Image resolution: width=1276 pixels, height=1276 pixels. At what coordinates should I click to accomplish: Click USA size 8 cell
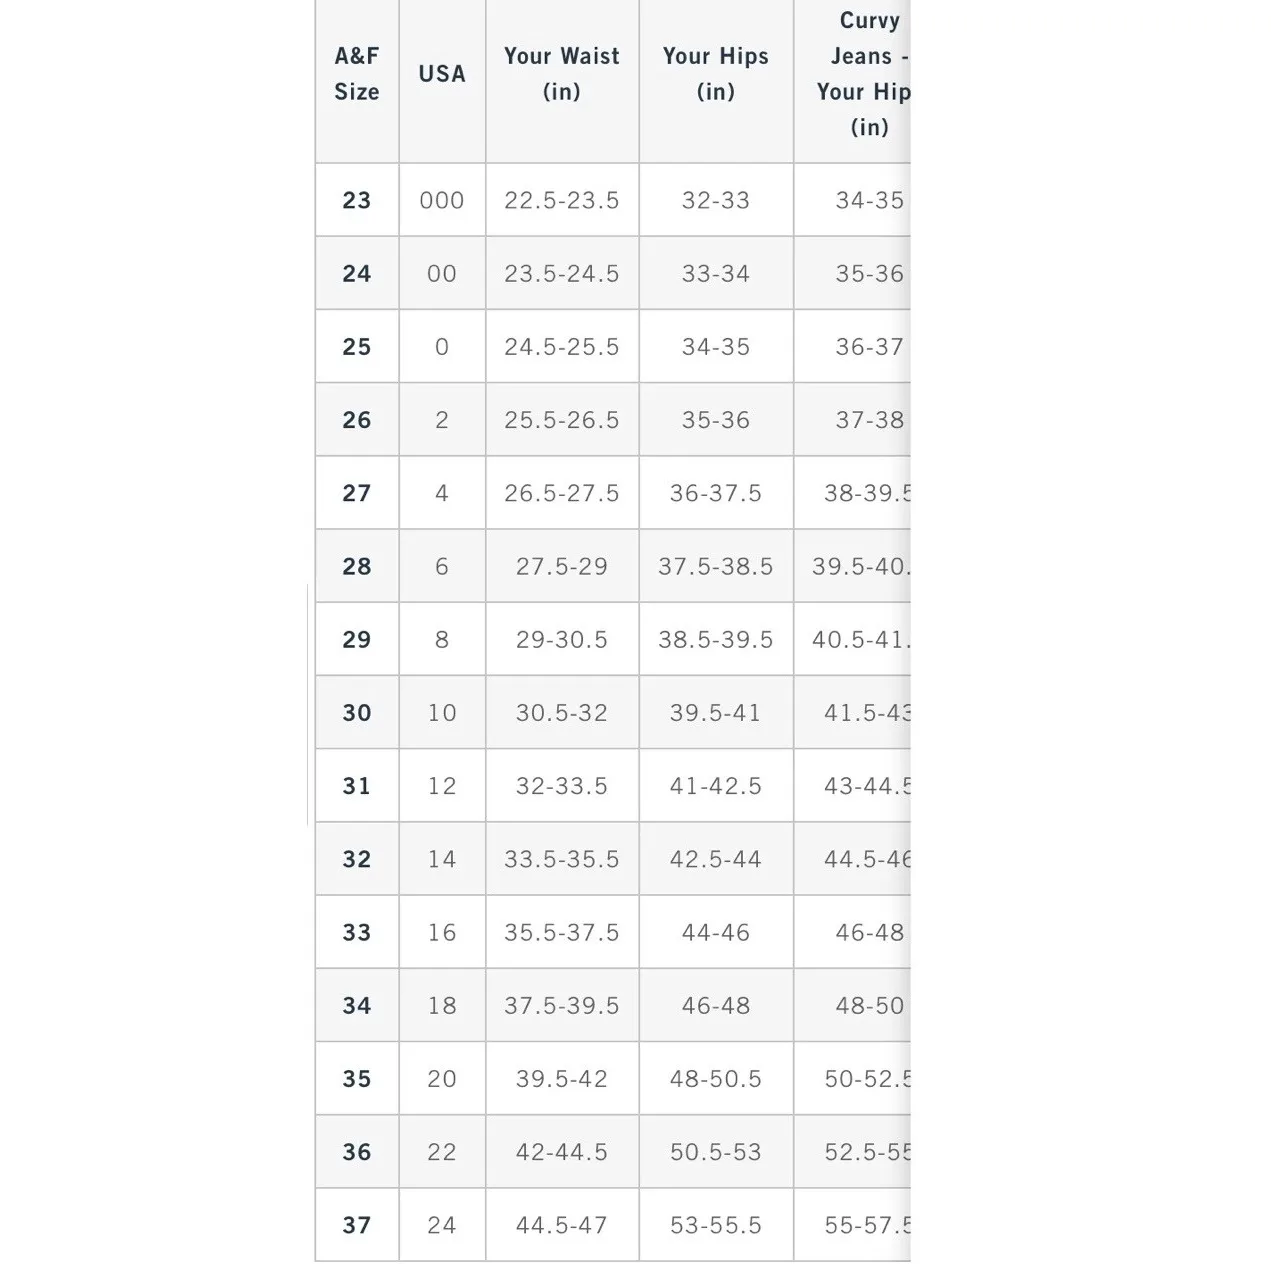coord(442,639)
